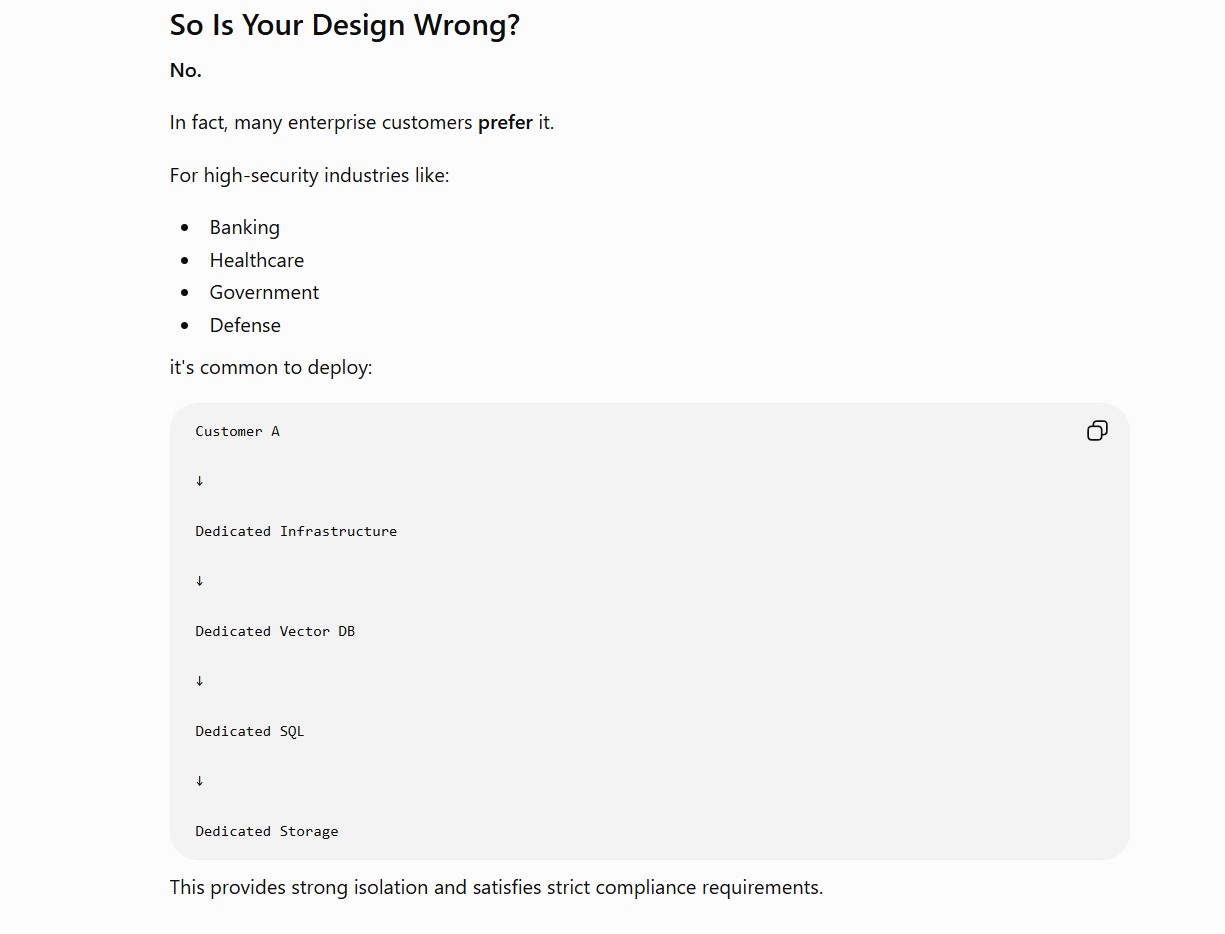Click the arrow below 'Dedicated Infrastructure'
Image resolution: width=1225 pixels, height=934 pixels.
point(199,581)
